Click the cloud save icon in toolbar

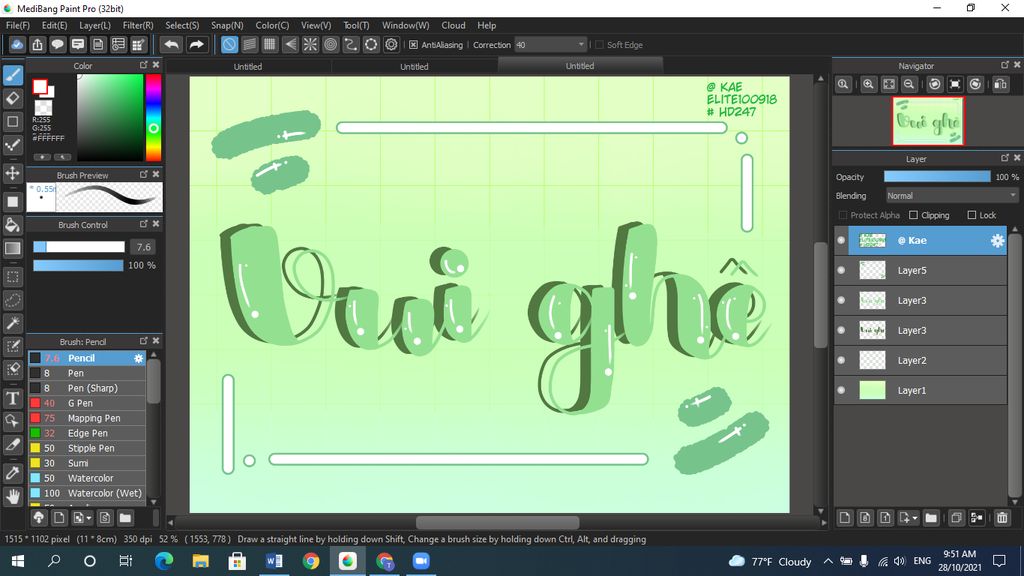point(17,44)
